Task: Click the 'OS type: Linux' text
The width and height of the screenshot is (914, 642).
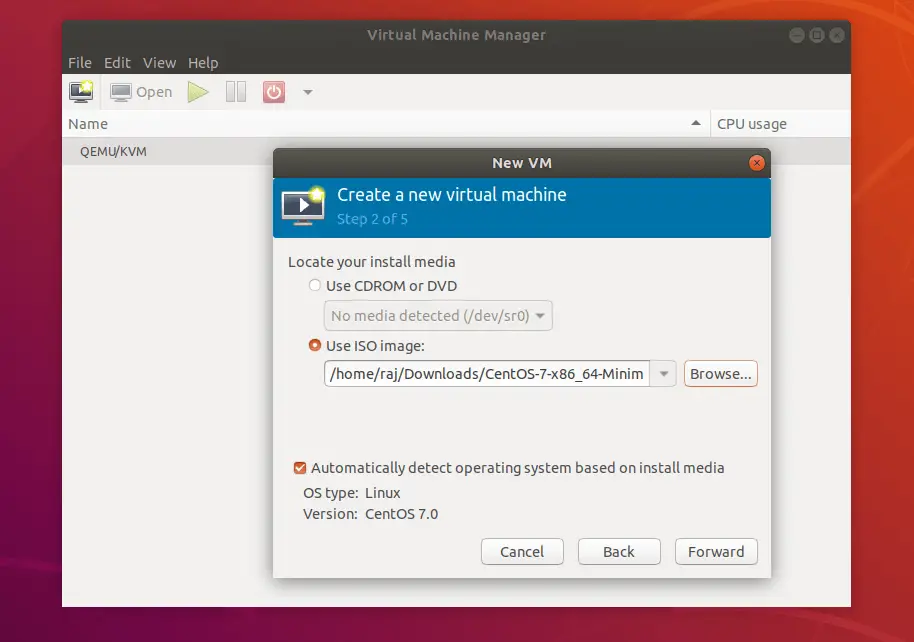Action: click(x=351, y=493)
